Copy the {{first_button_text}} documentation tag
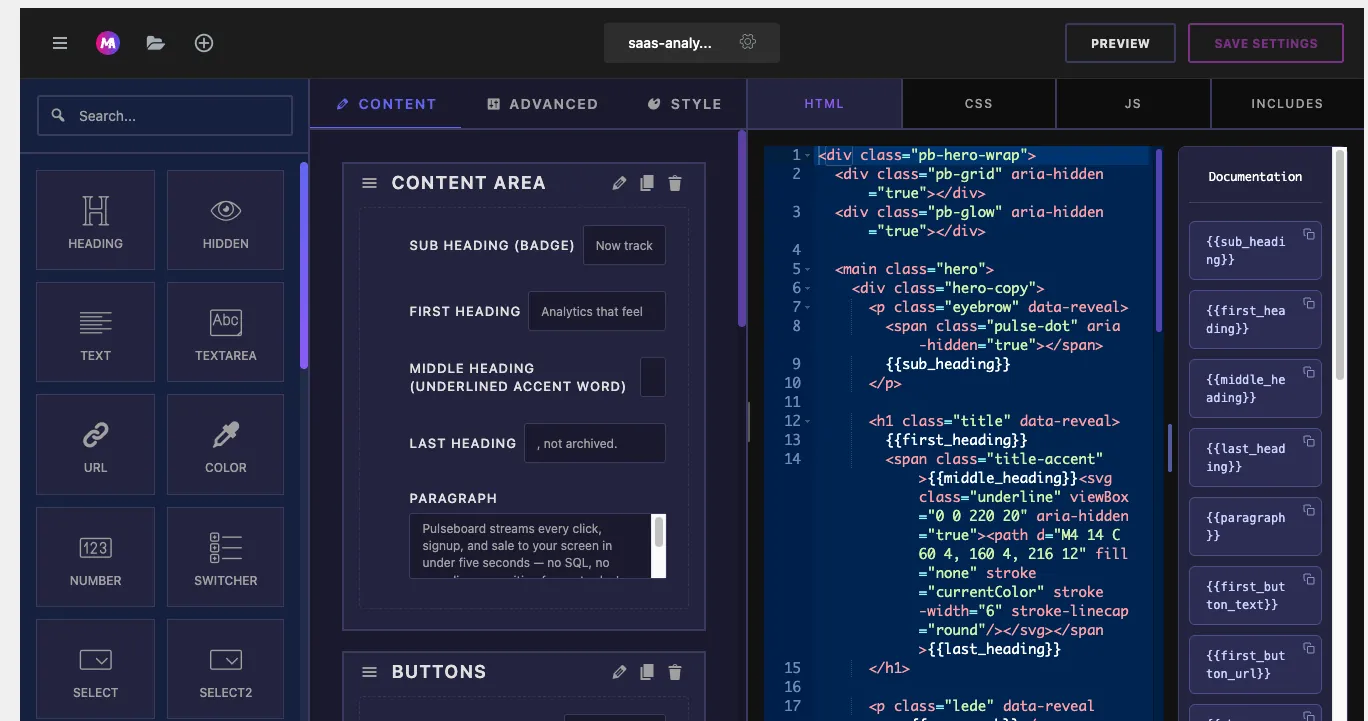Image resolution: width=1368 pixels, height=721 pixels. coord(1309,579)
